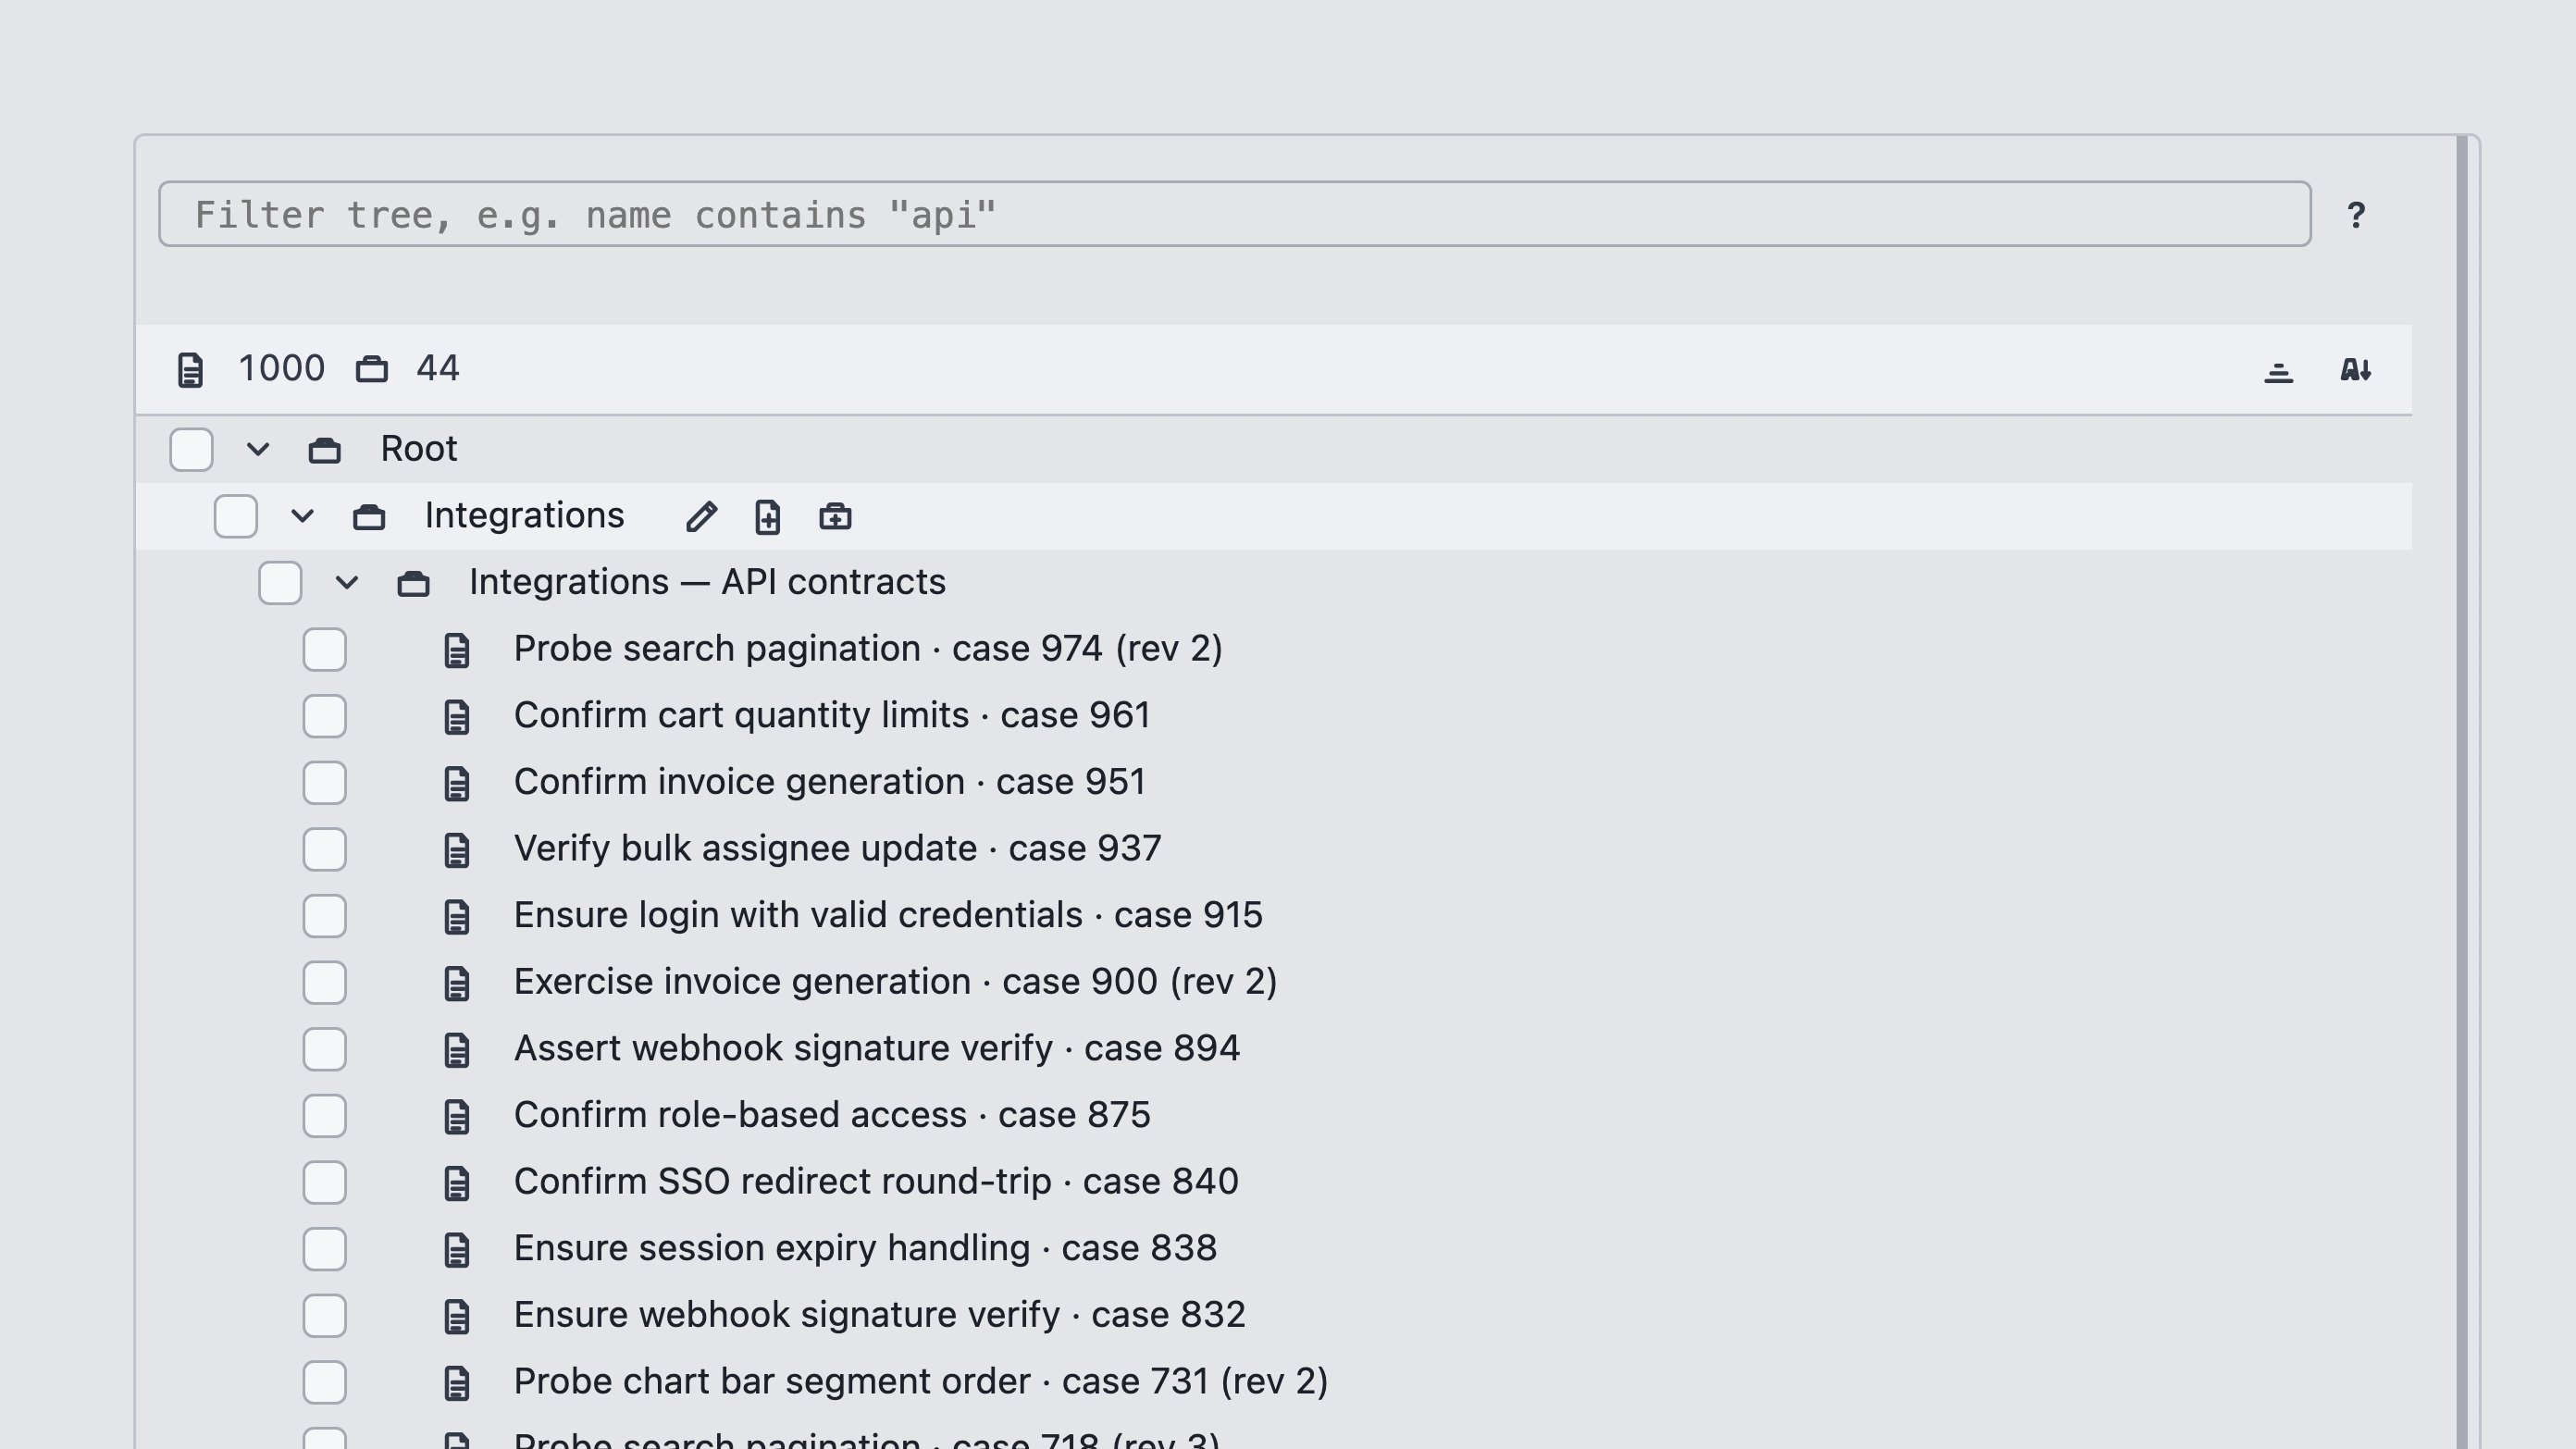Click the alphabetical sort icon
Viewport: 2576px width, 1449px height.
(x=2355, y=370)
